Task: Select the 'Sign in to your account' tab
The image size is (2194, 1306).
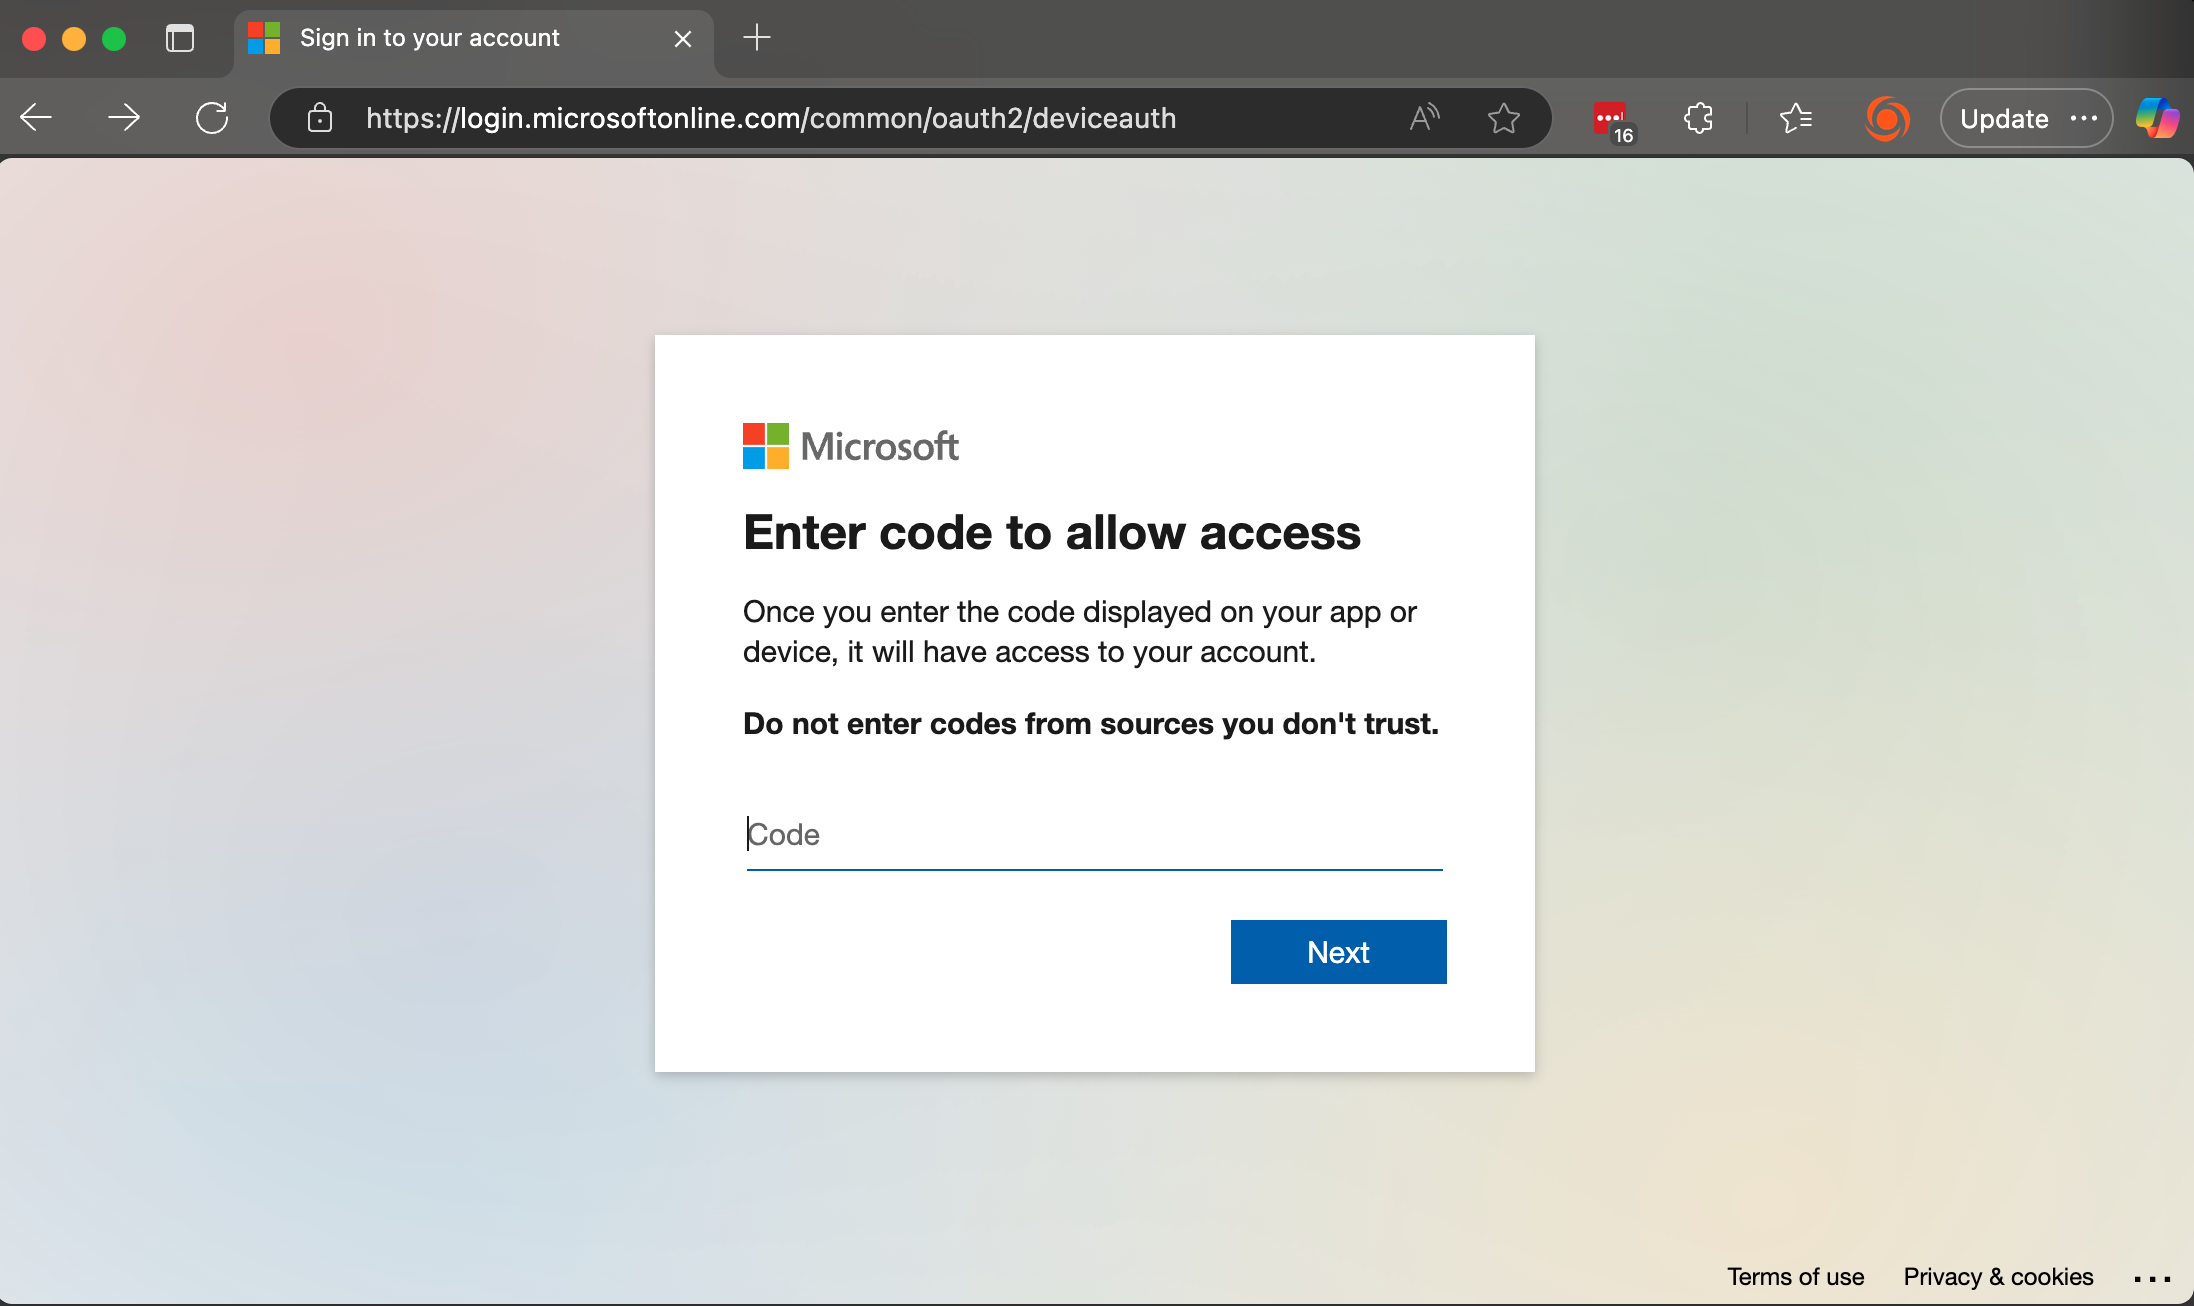Action: [430, 38]
